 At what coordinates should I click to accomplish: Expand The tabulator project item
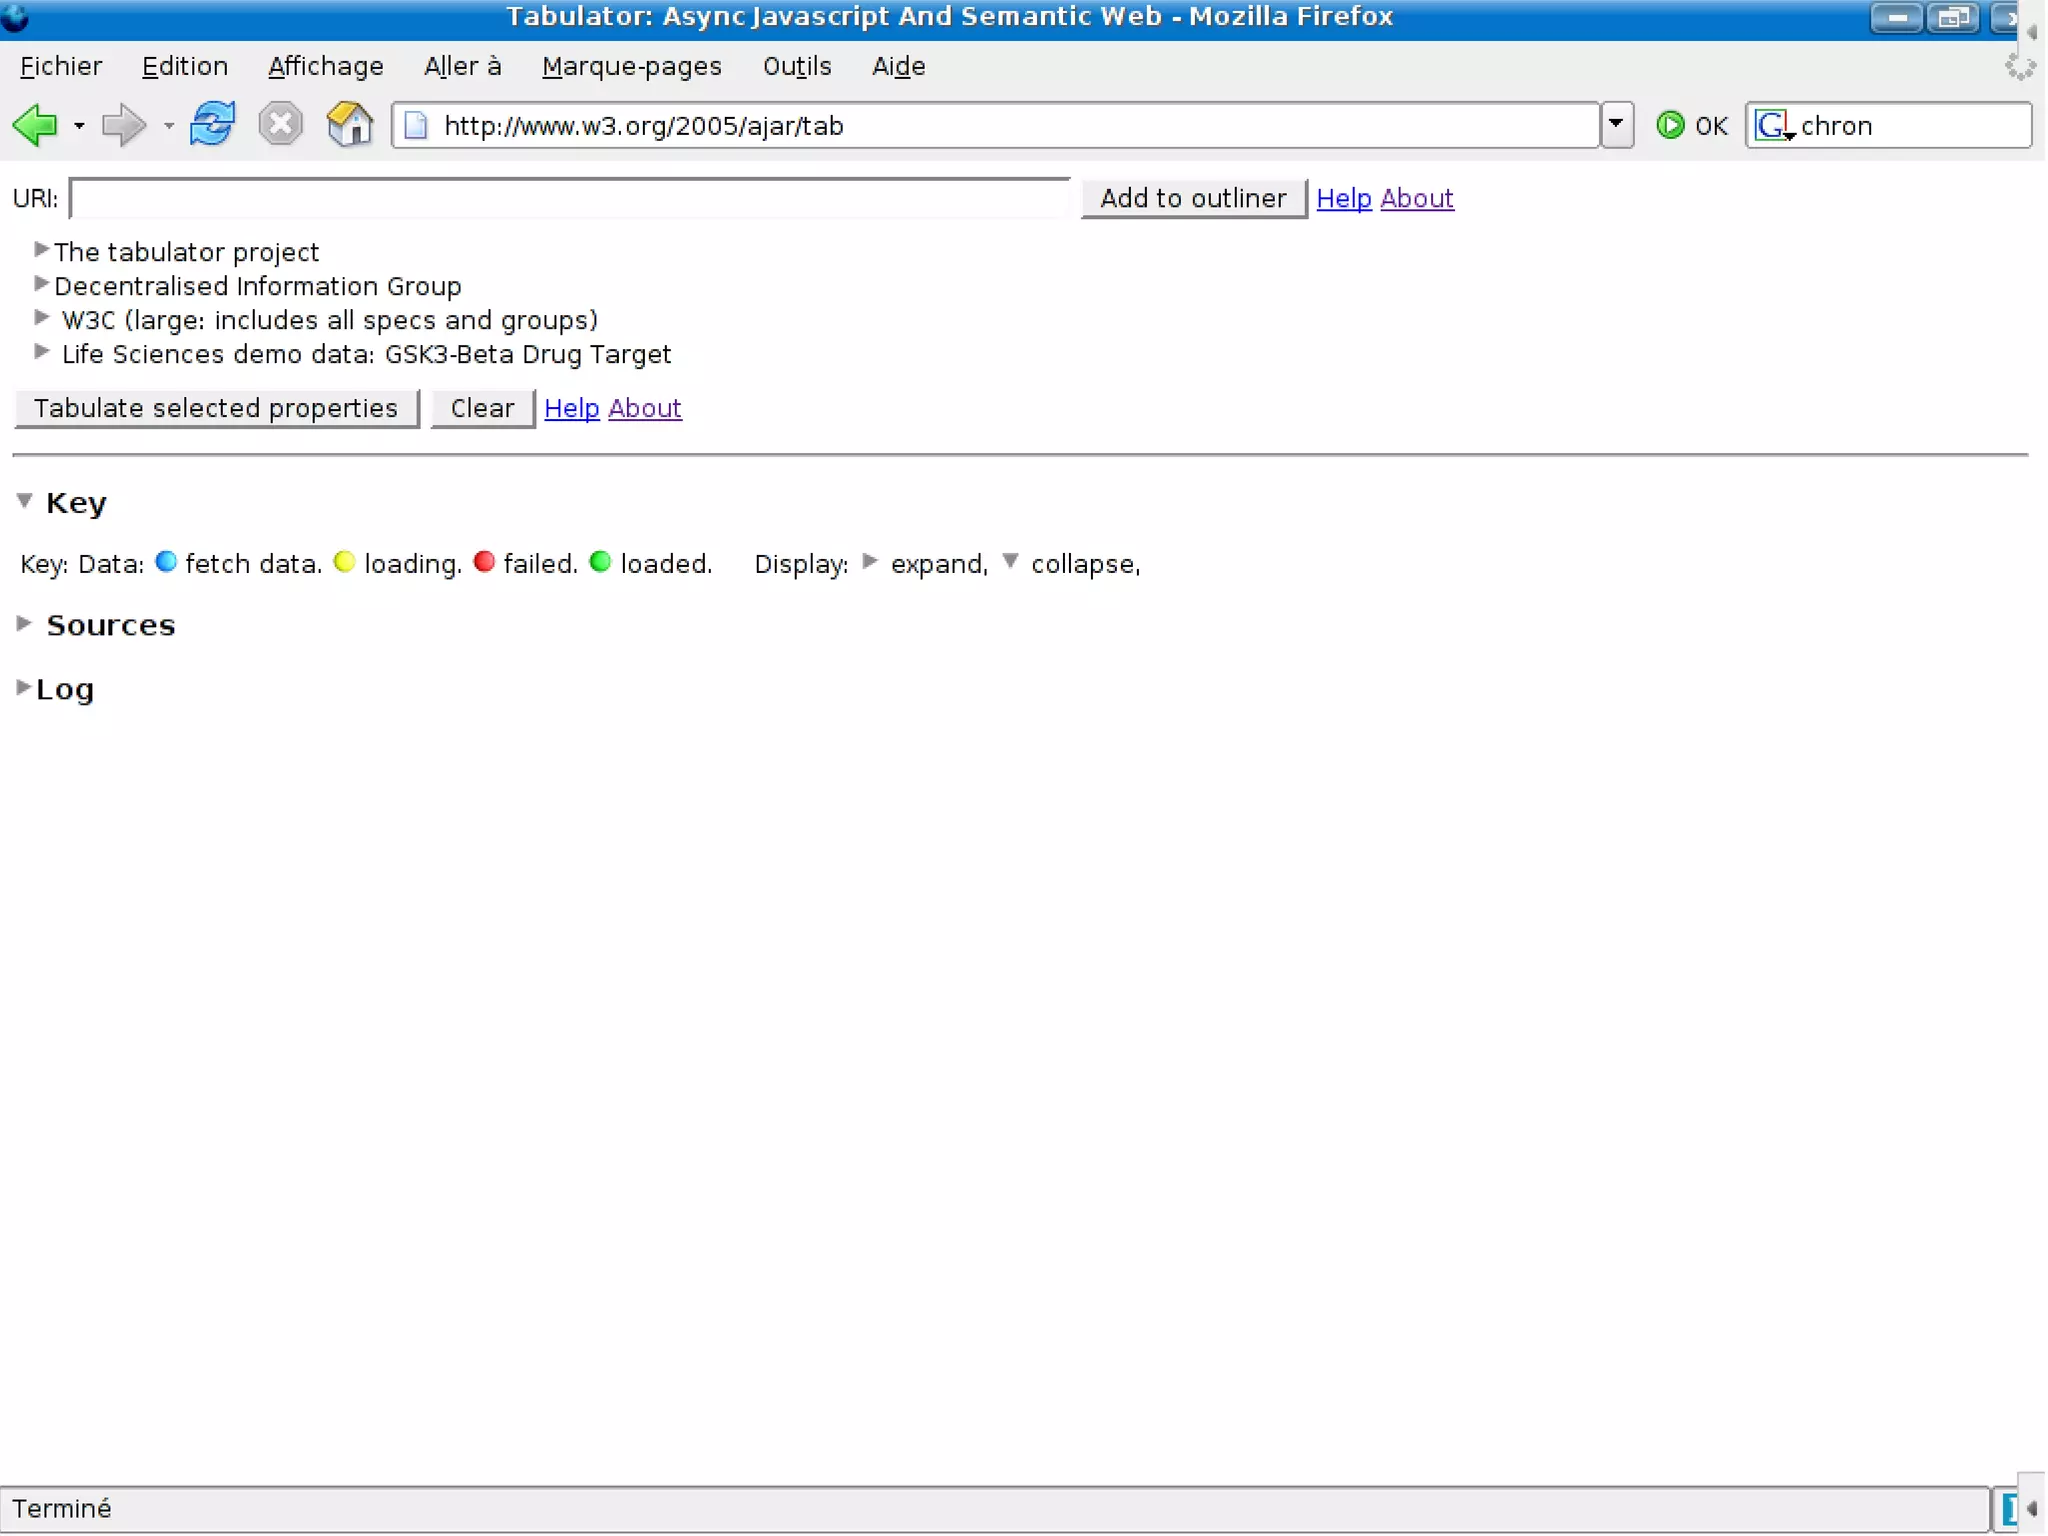coord(41,249)
